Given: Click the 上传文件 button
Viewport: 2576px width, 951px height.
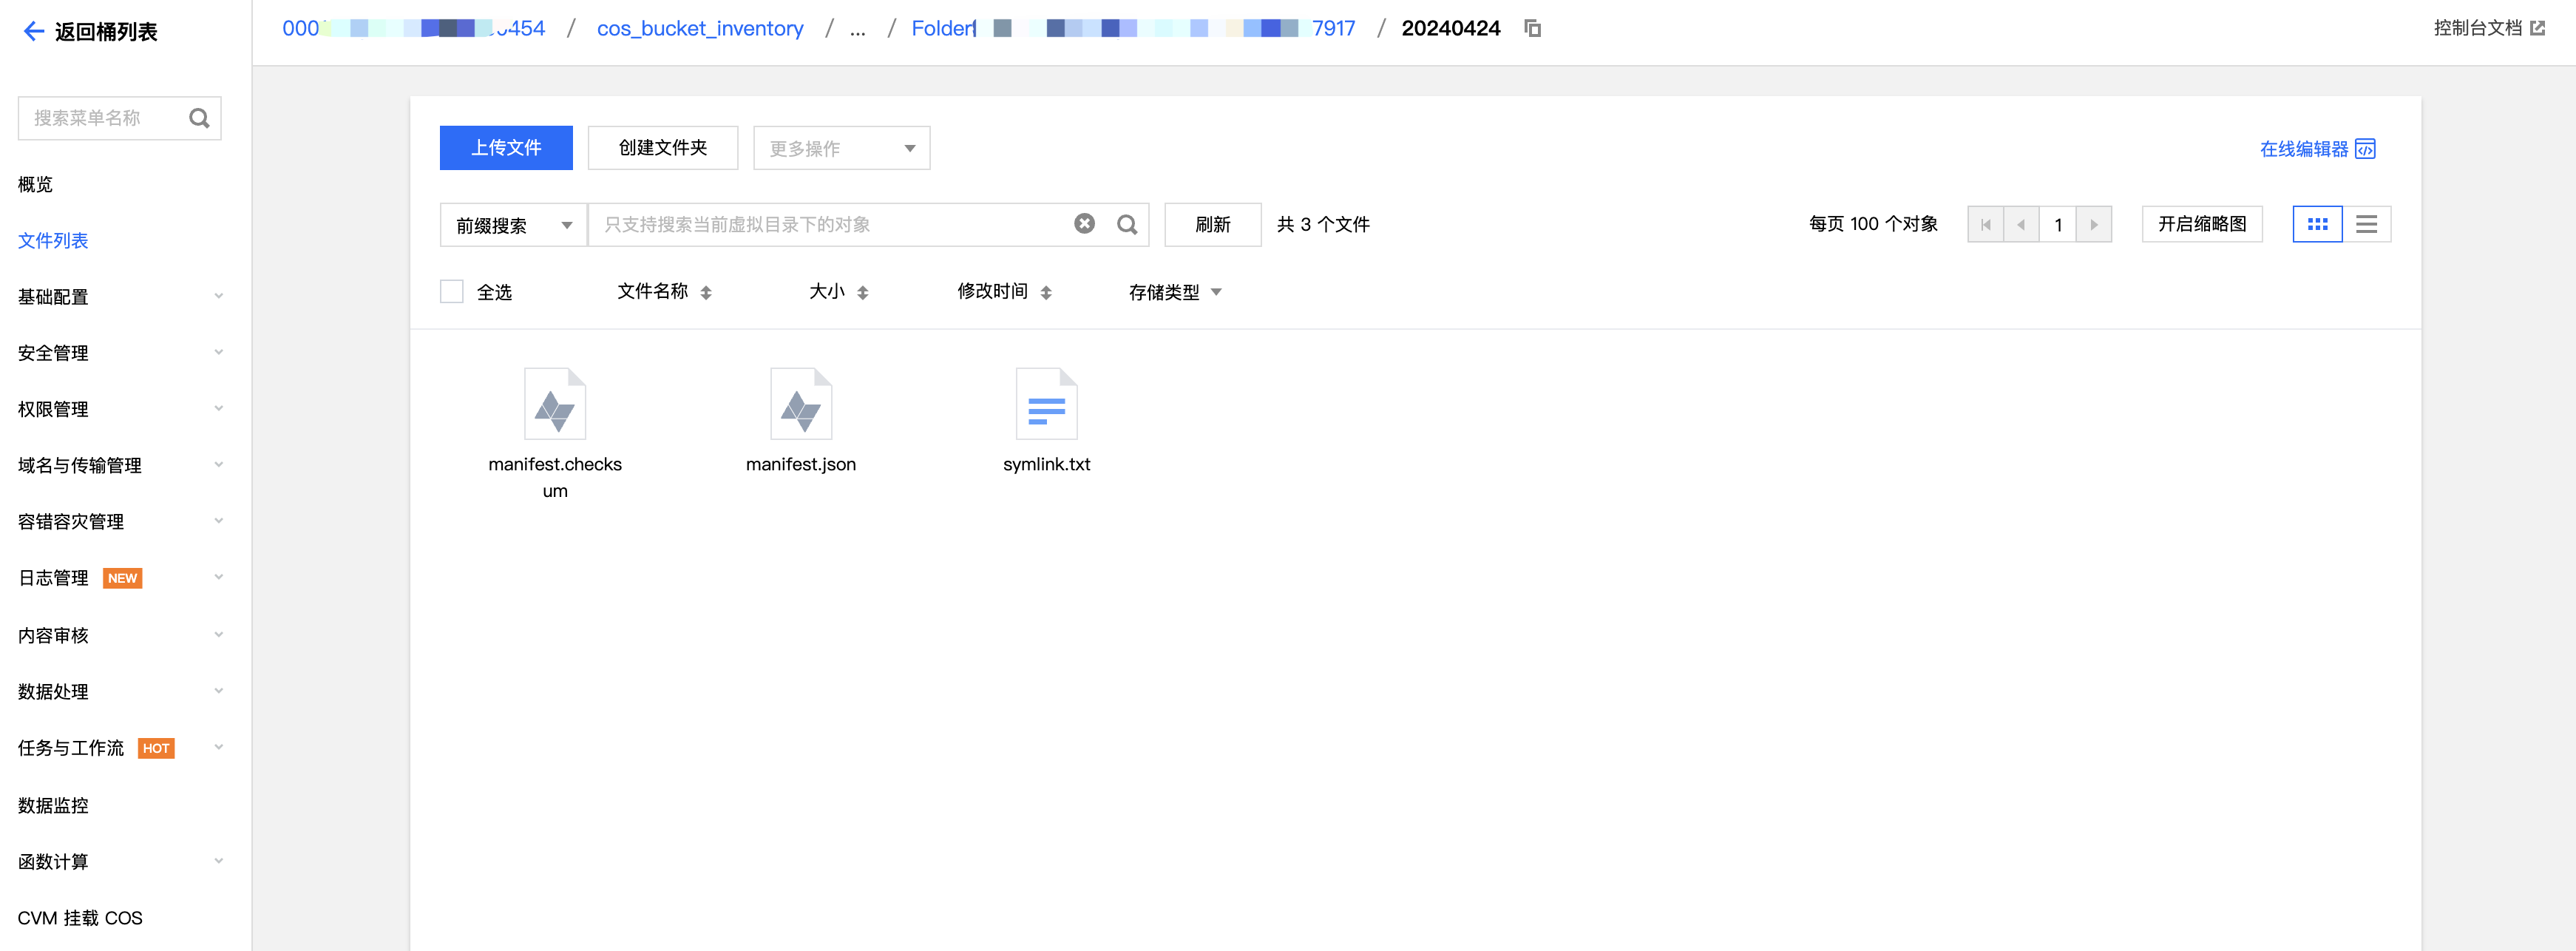Looking at the screenshot, I should [x=506, y=149].
